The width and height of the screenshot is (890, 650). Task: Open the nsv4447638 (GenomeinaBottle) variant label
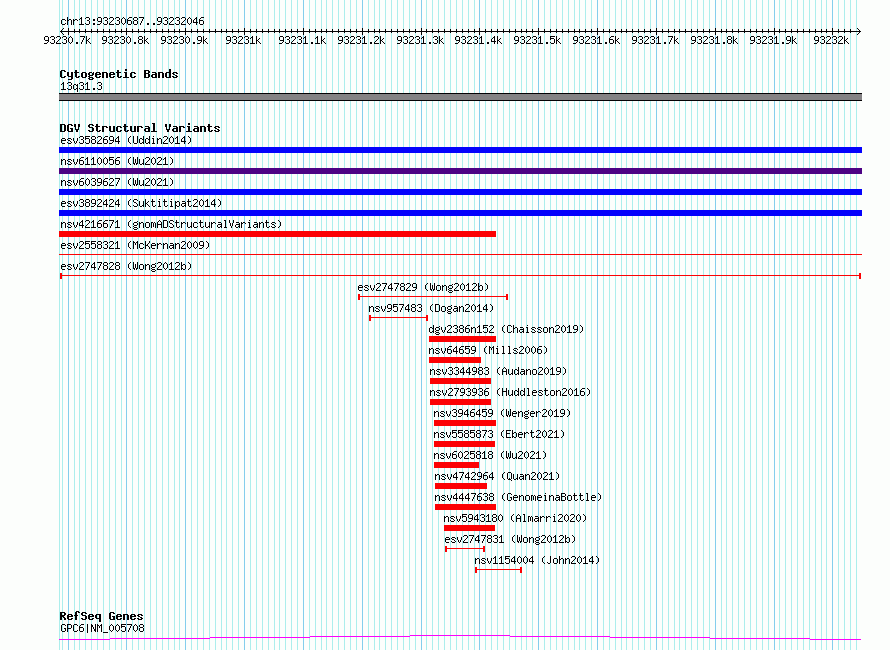point(518,497)
